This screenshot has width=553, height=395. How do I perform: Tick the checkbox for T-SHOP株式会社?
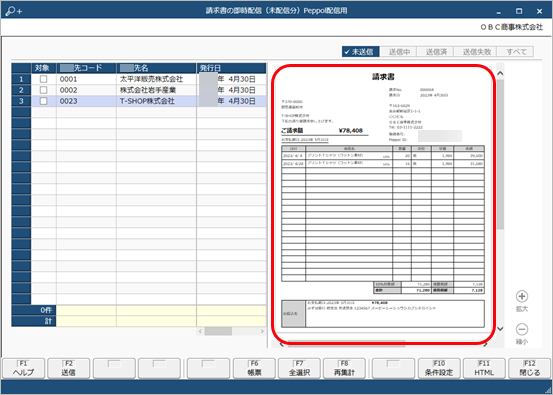click(x=43, y=101)
